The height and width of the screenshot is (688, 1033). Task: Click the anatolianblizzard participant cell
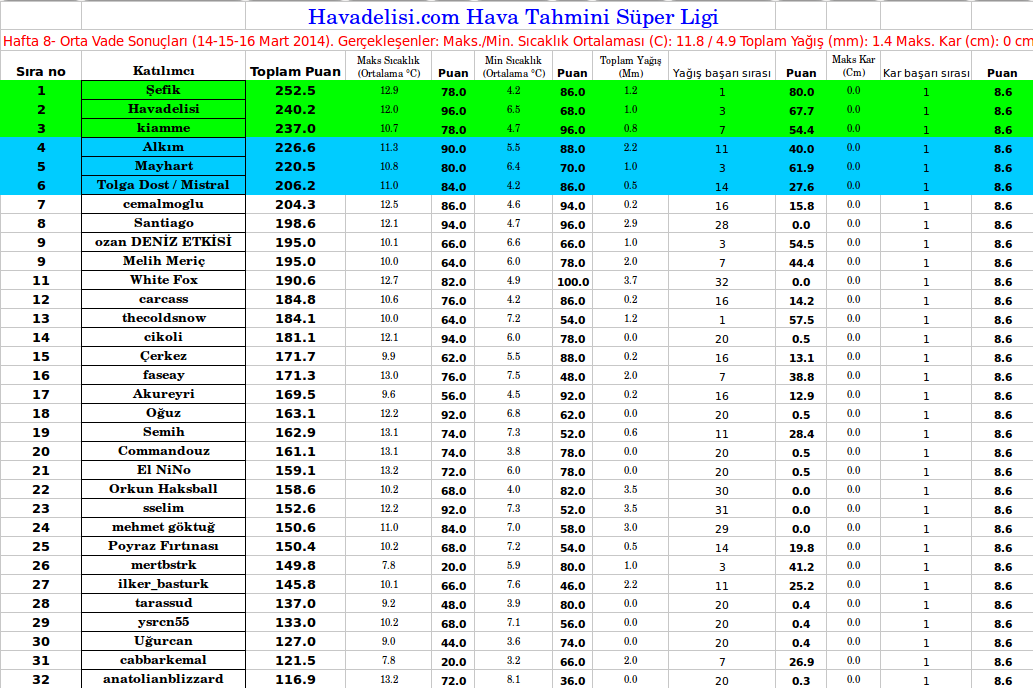163,679
